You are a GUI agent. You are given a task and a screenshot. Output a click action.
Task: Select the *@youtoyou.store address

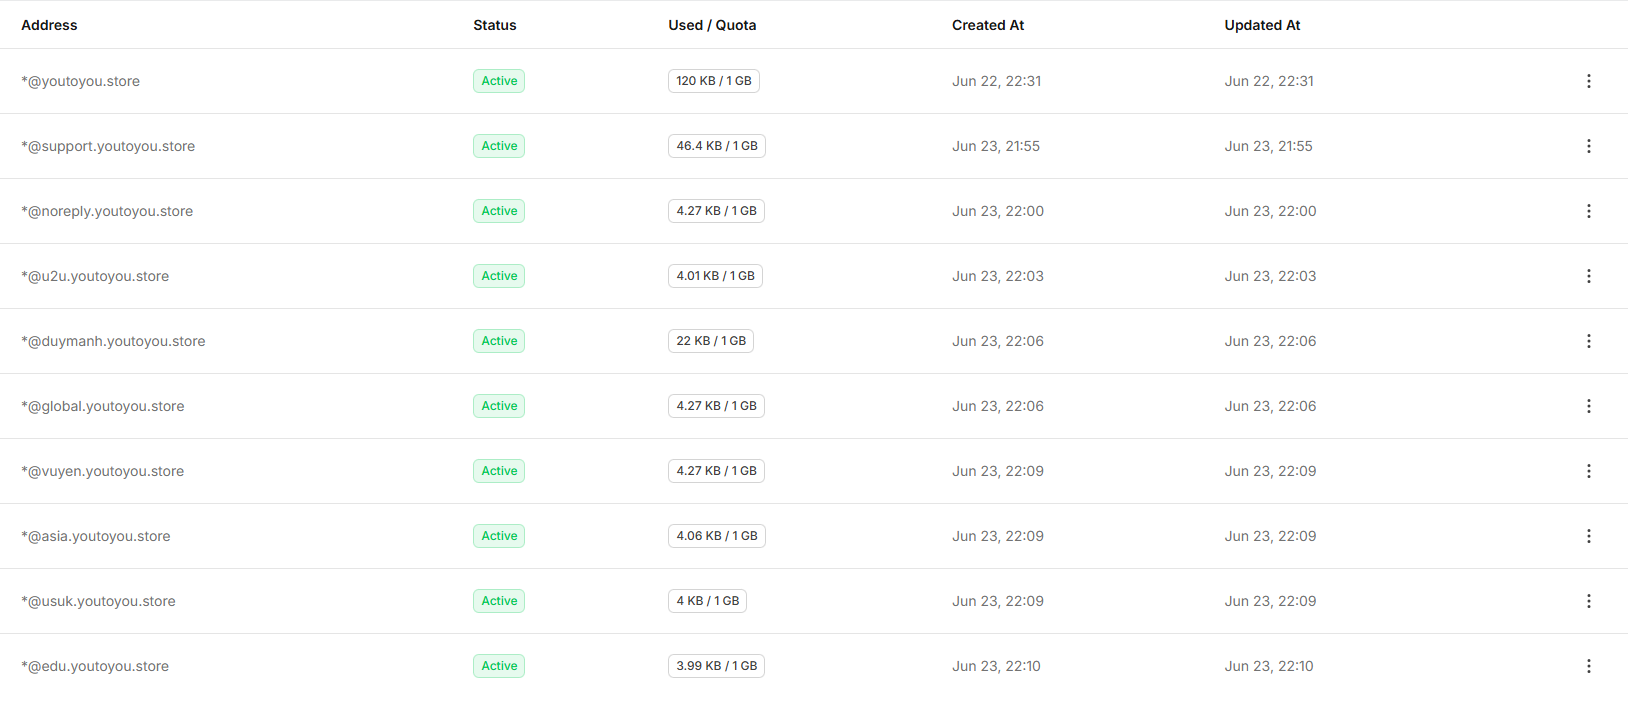[80, 81]
